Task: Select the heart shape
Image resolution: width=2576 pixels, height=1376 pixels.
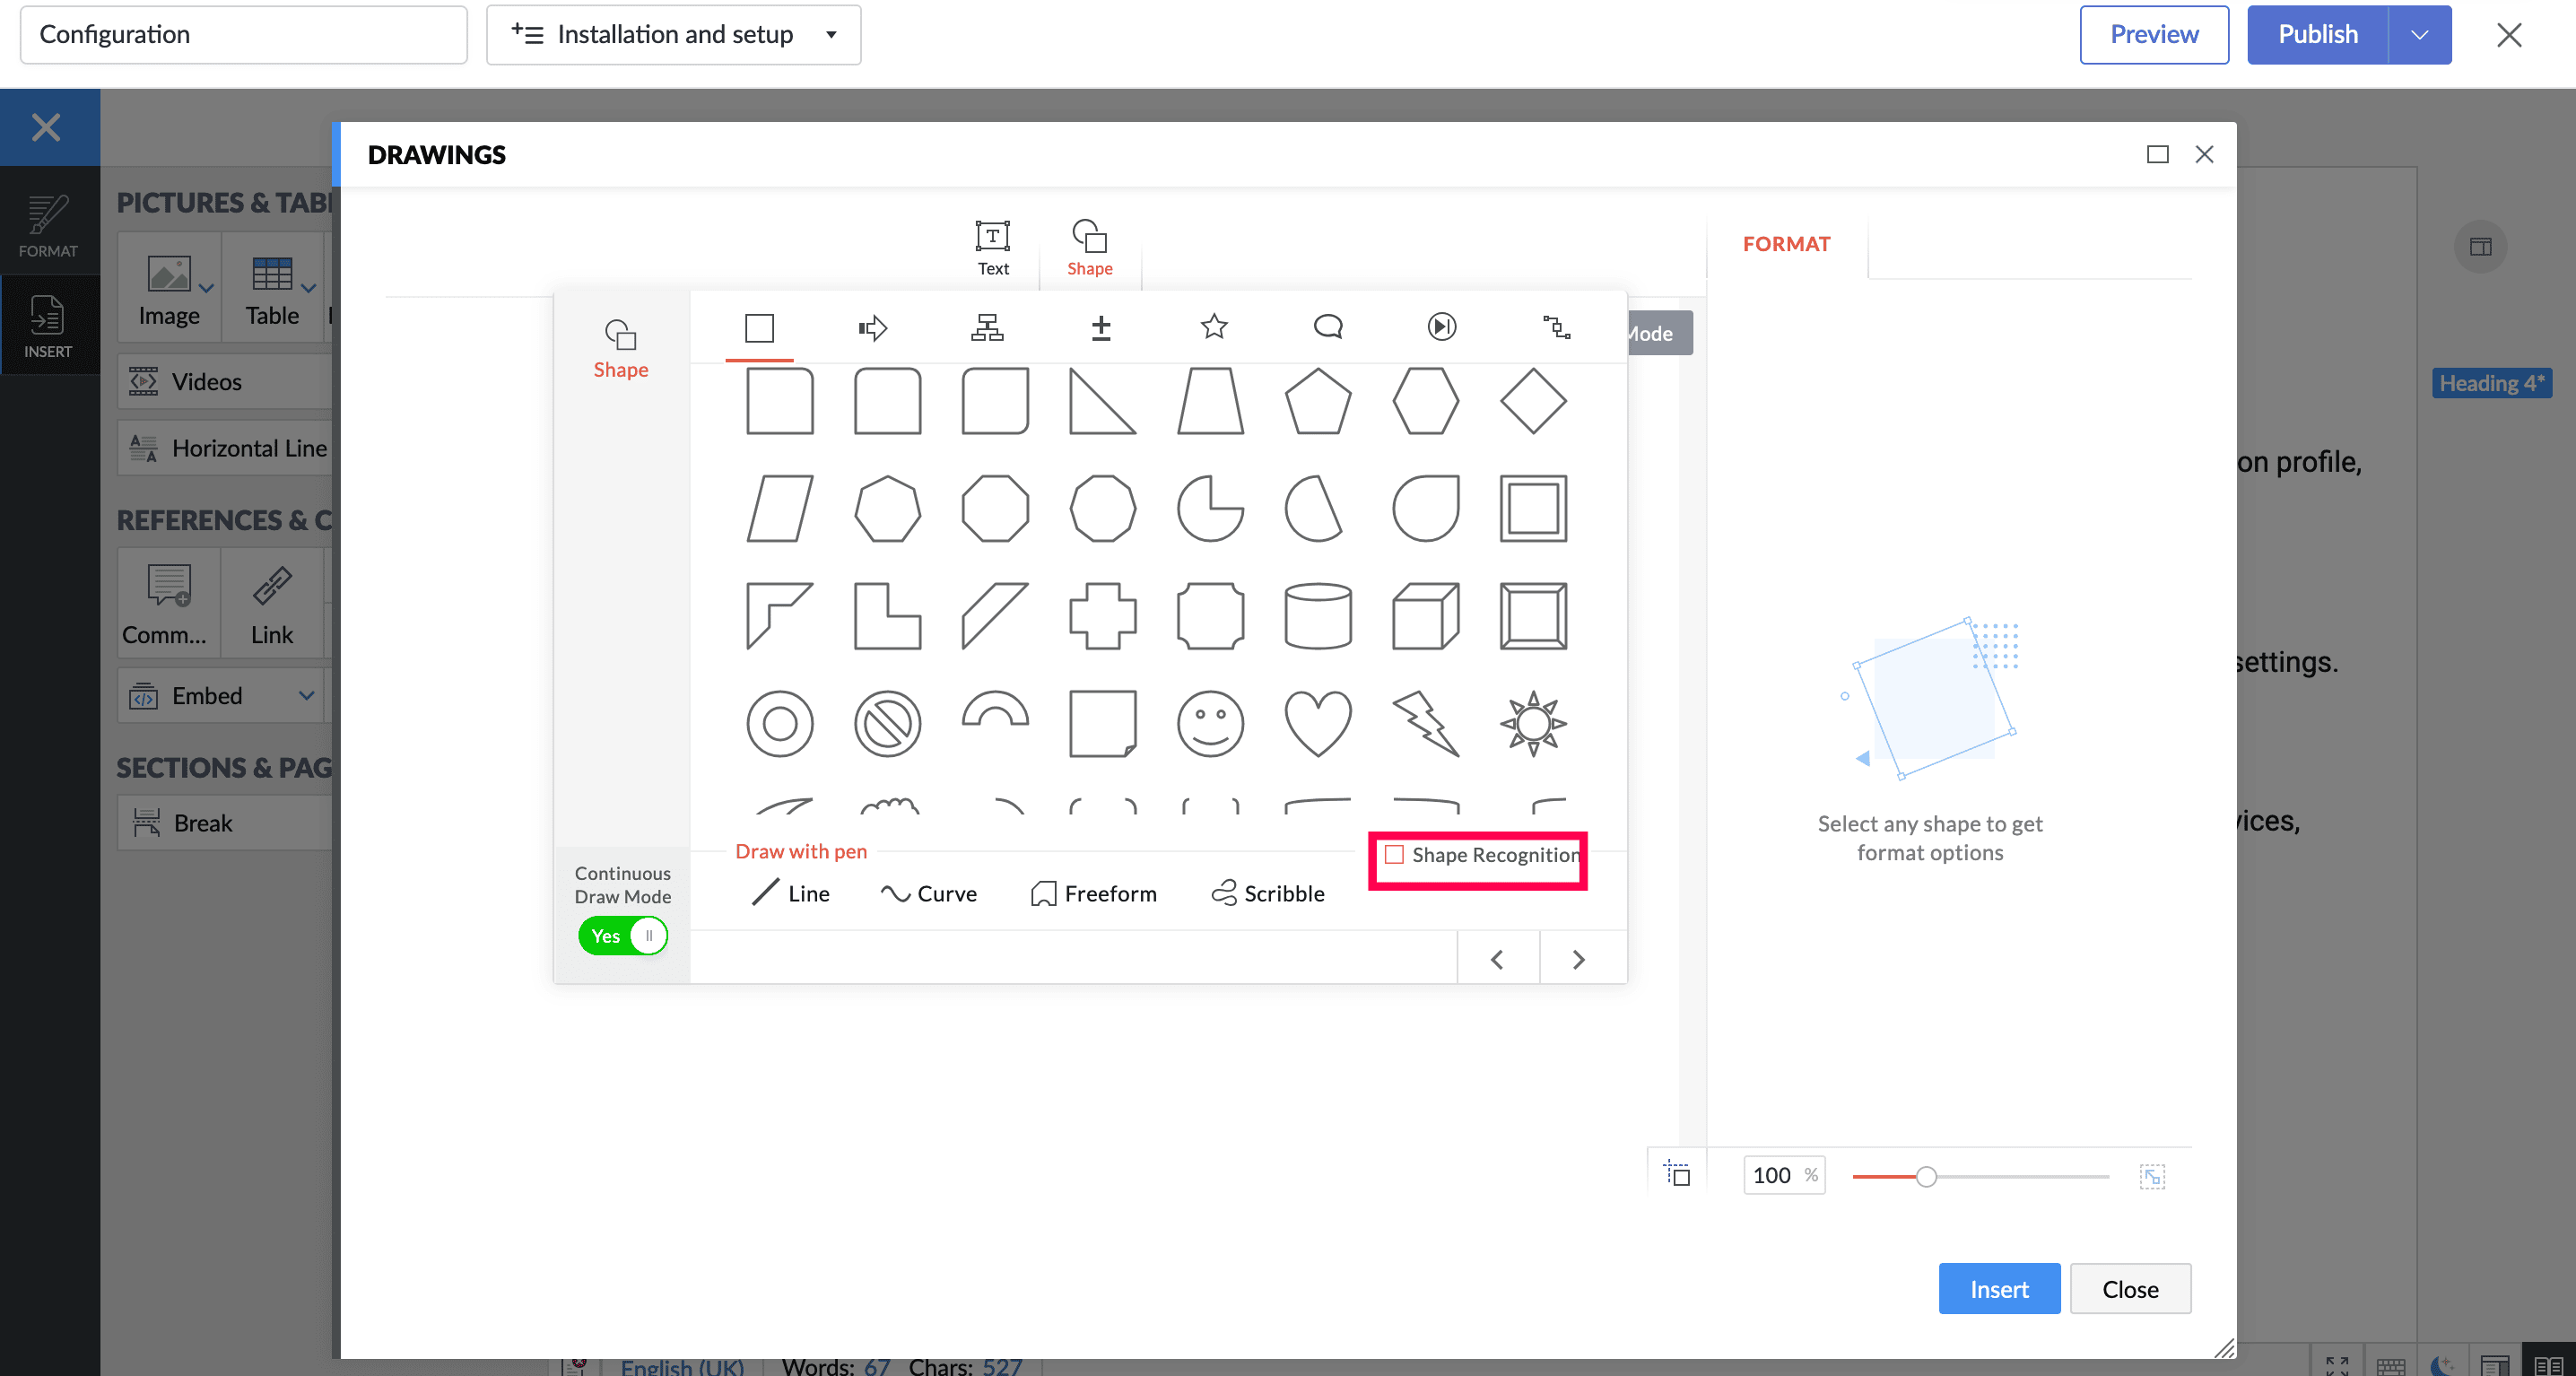Action: pos(1317,723)
